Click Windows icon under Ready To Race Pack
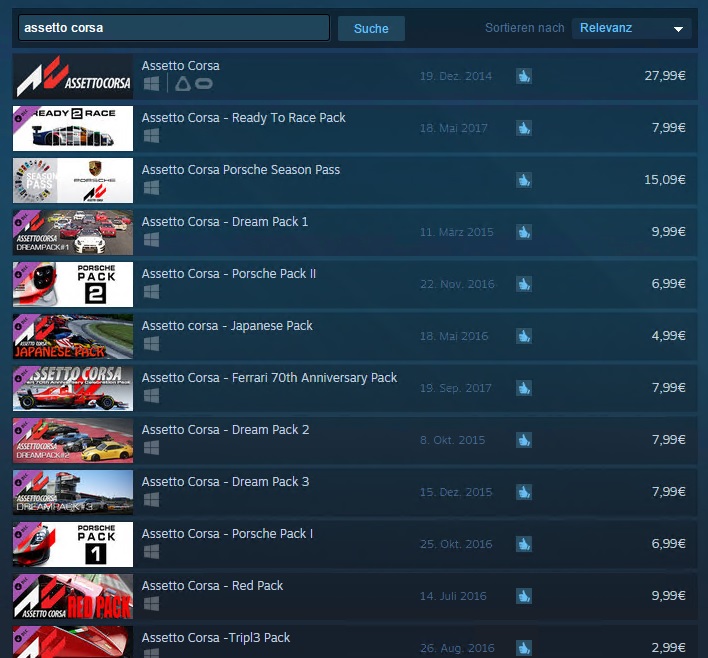 tap(151, 135)
